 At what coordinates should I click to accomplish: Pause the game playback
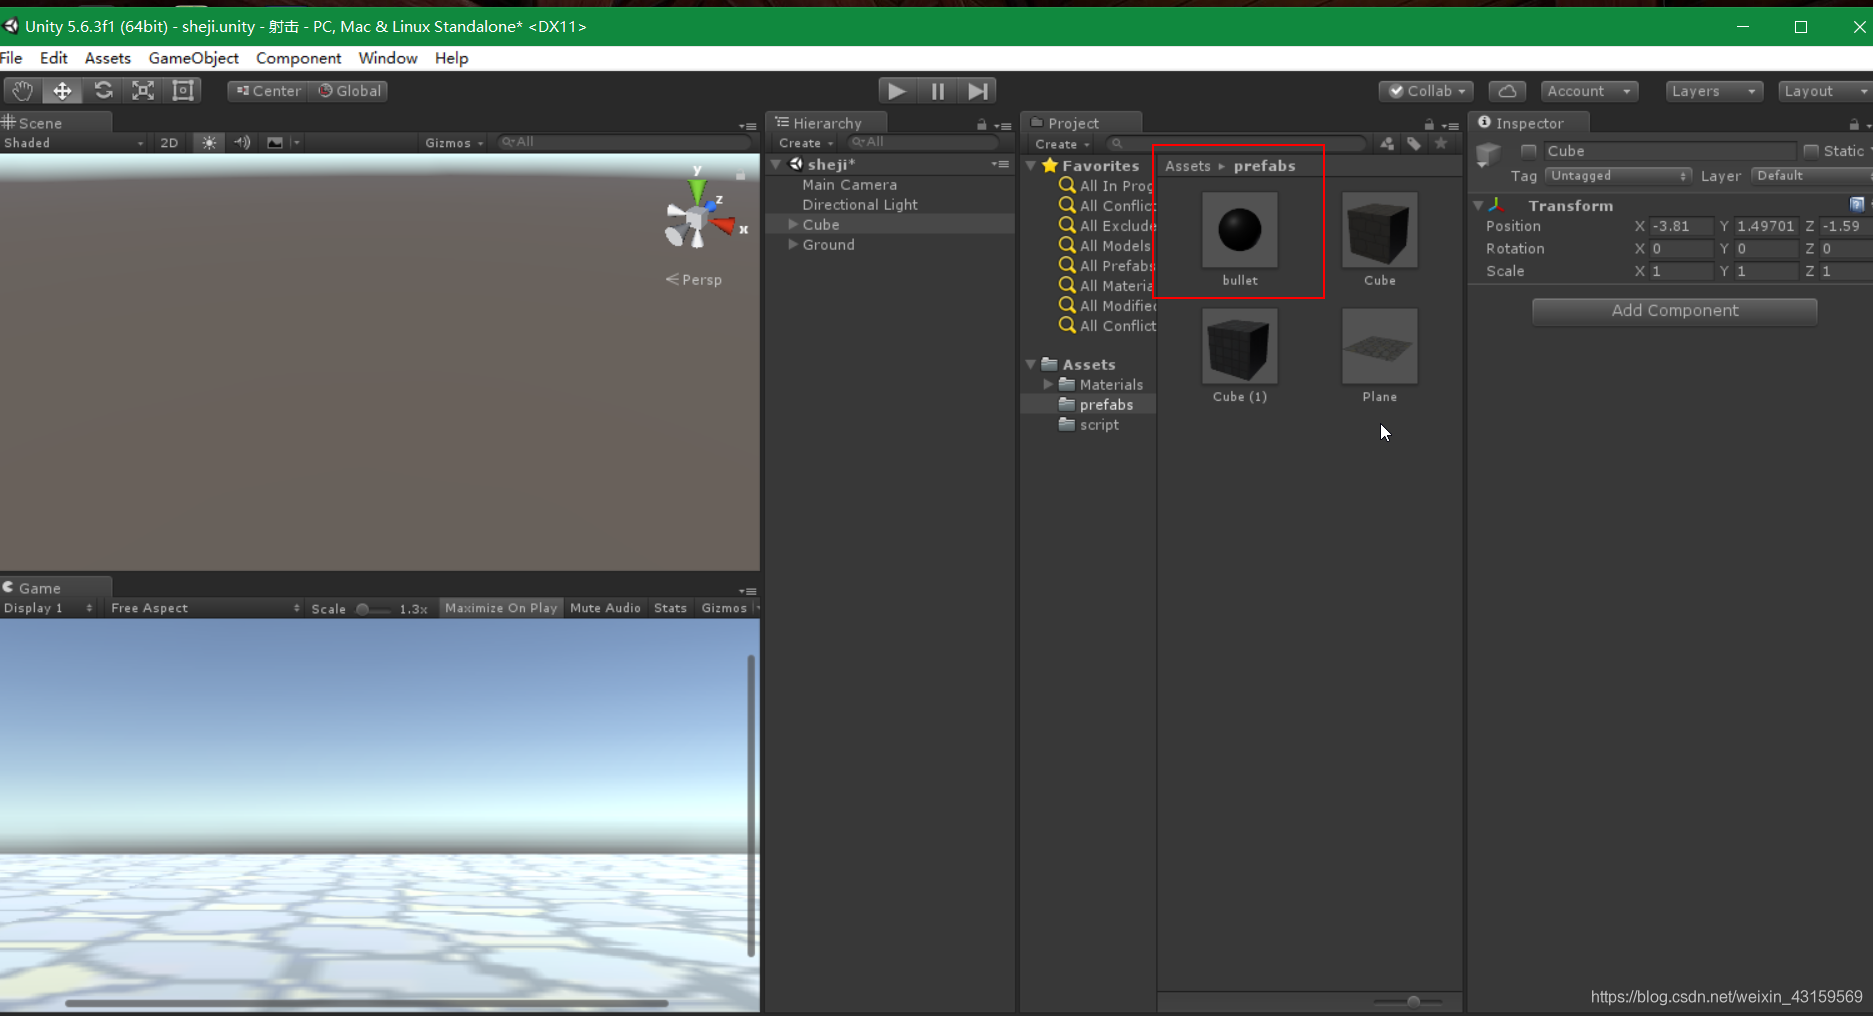pos(937,91)
